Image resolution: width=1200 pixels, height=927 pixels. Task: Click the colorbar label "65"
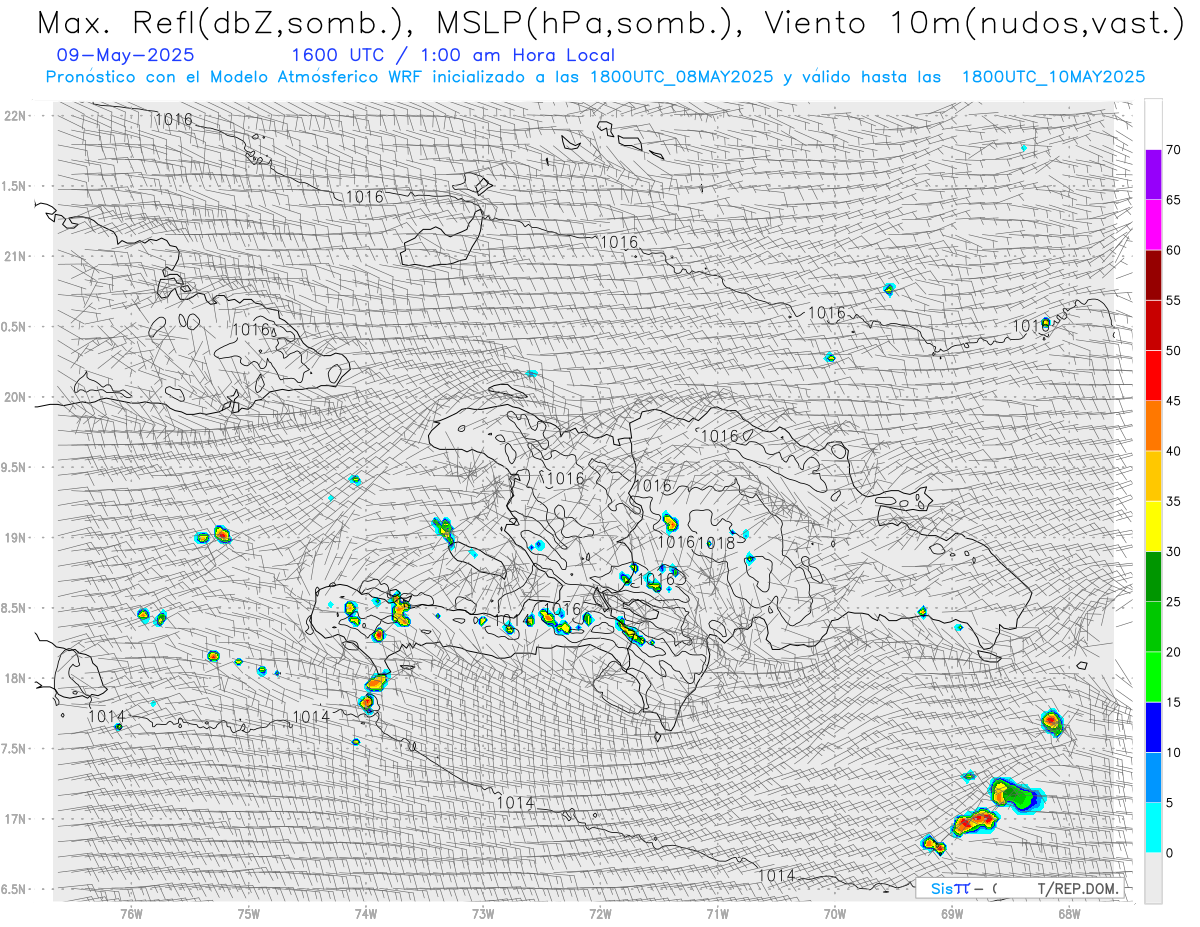[x=1173, y=200]
